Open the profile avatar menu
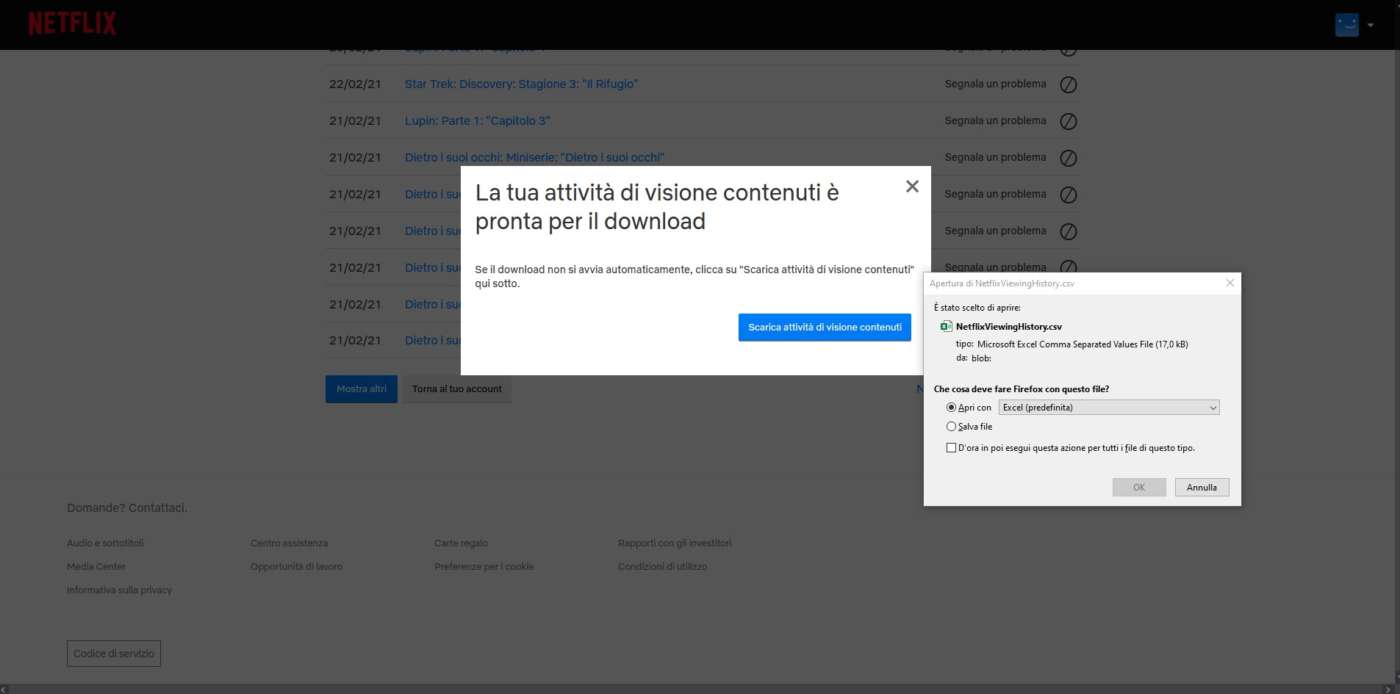Screen dimensions: 1400x694 tap(1346, 25)
